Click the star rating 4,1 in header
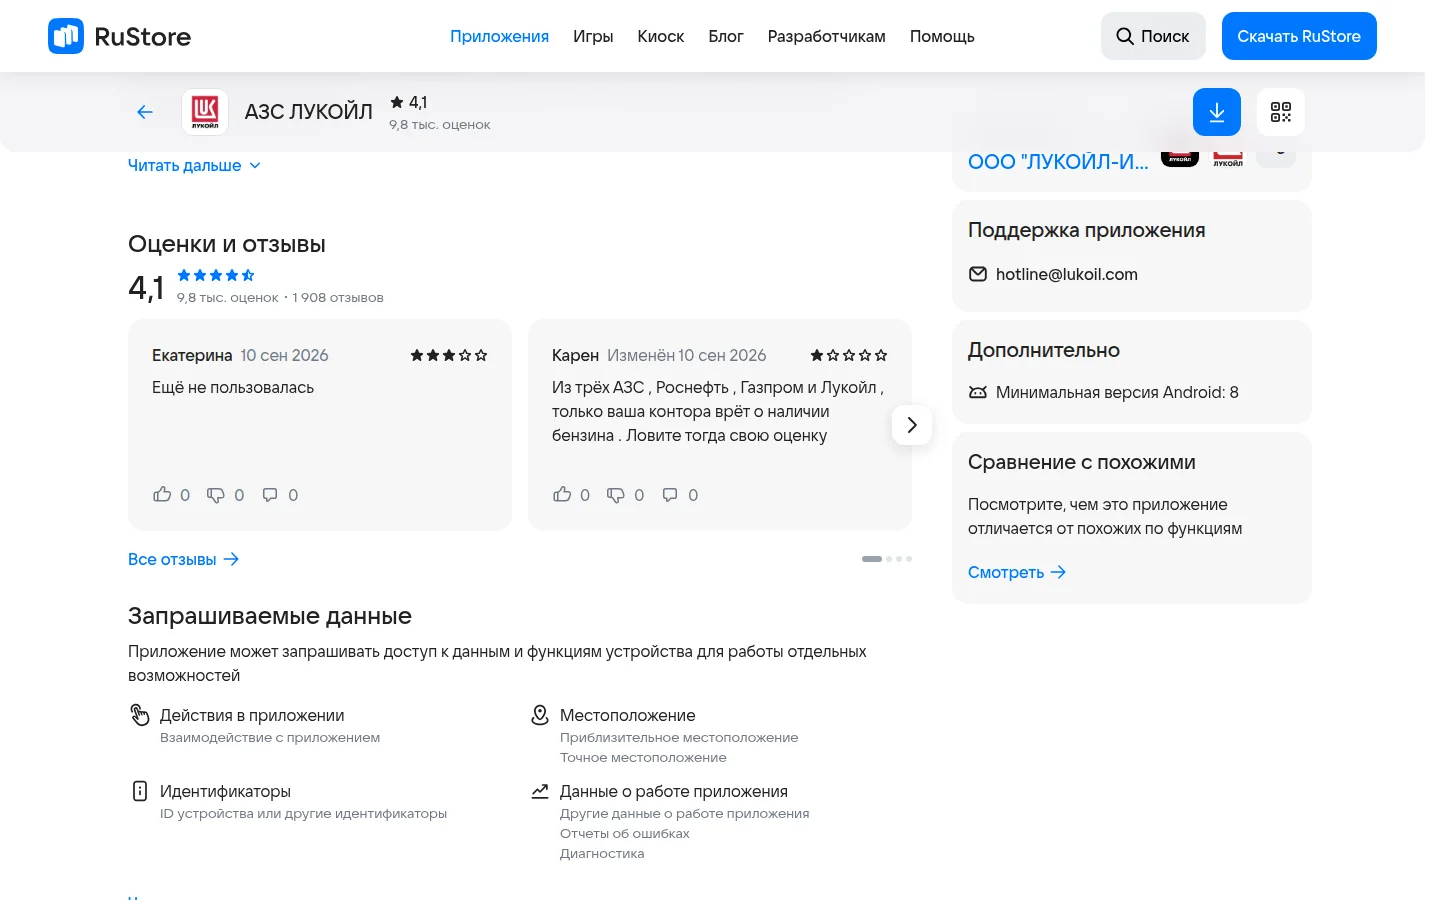Viewport: 1440px width, 900px height. point(409,102)
